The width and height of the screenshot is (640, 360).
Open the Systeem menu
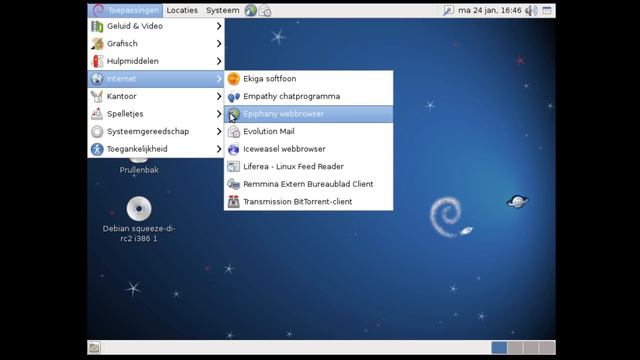click(x=222, y=10)
